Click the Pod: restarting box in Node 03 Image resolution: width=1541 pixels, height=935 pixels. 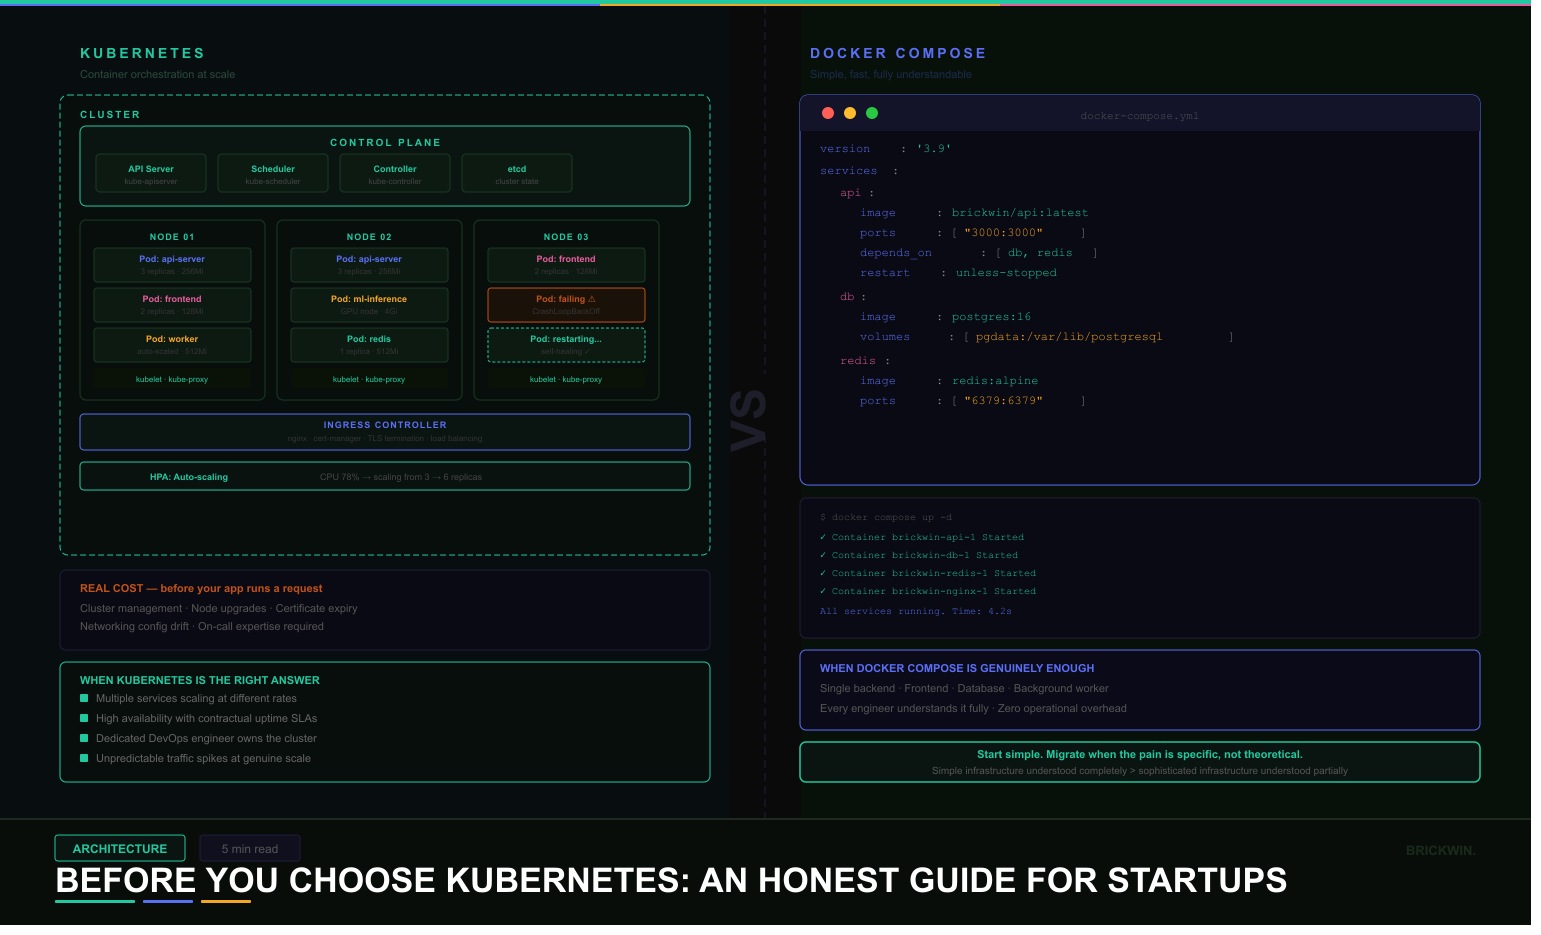coord(566,344)
